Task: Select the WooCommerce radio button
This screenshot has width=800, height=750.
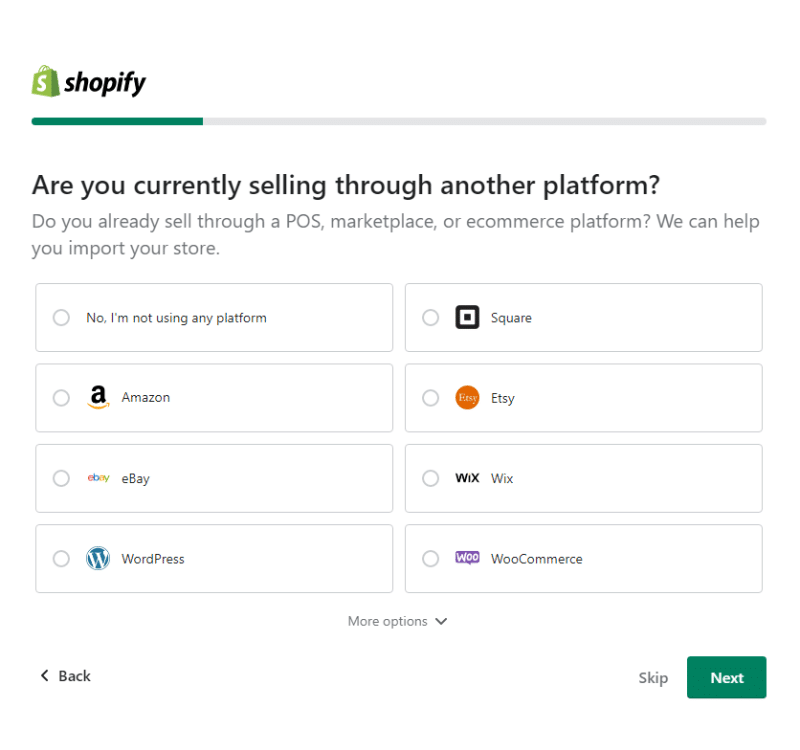Action: (430, 558)
